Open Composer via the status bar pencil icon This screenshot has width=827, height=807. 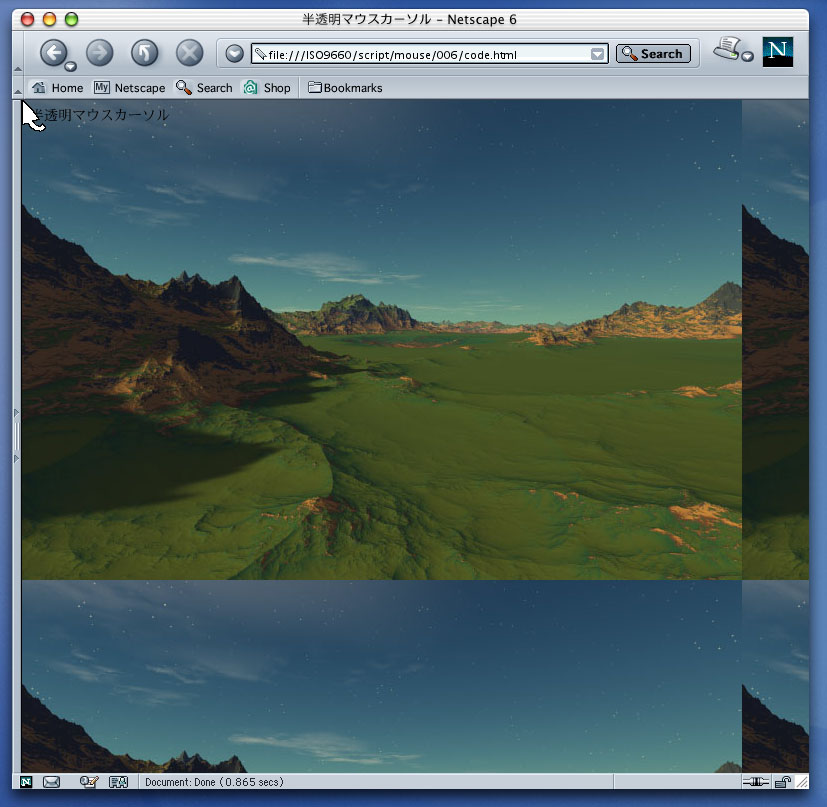89,782
